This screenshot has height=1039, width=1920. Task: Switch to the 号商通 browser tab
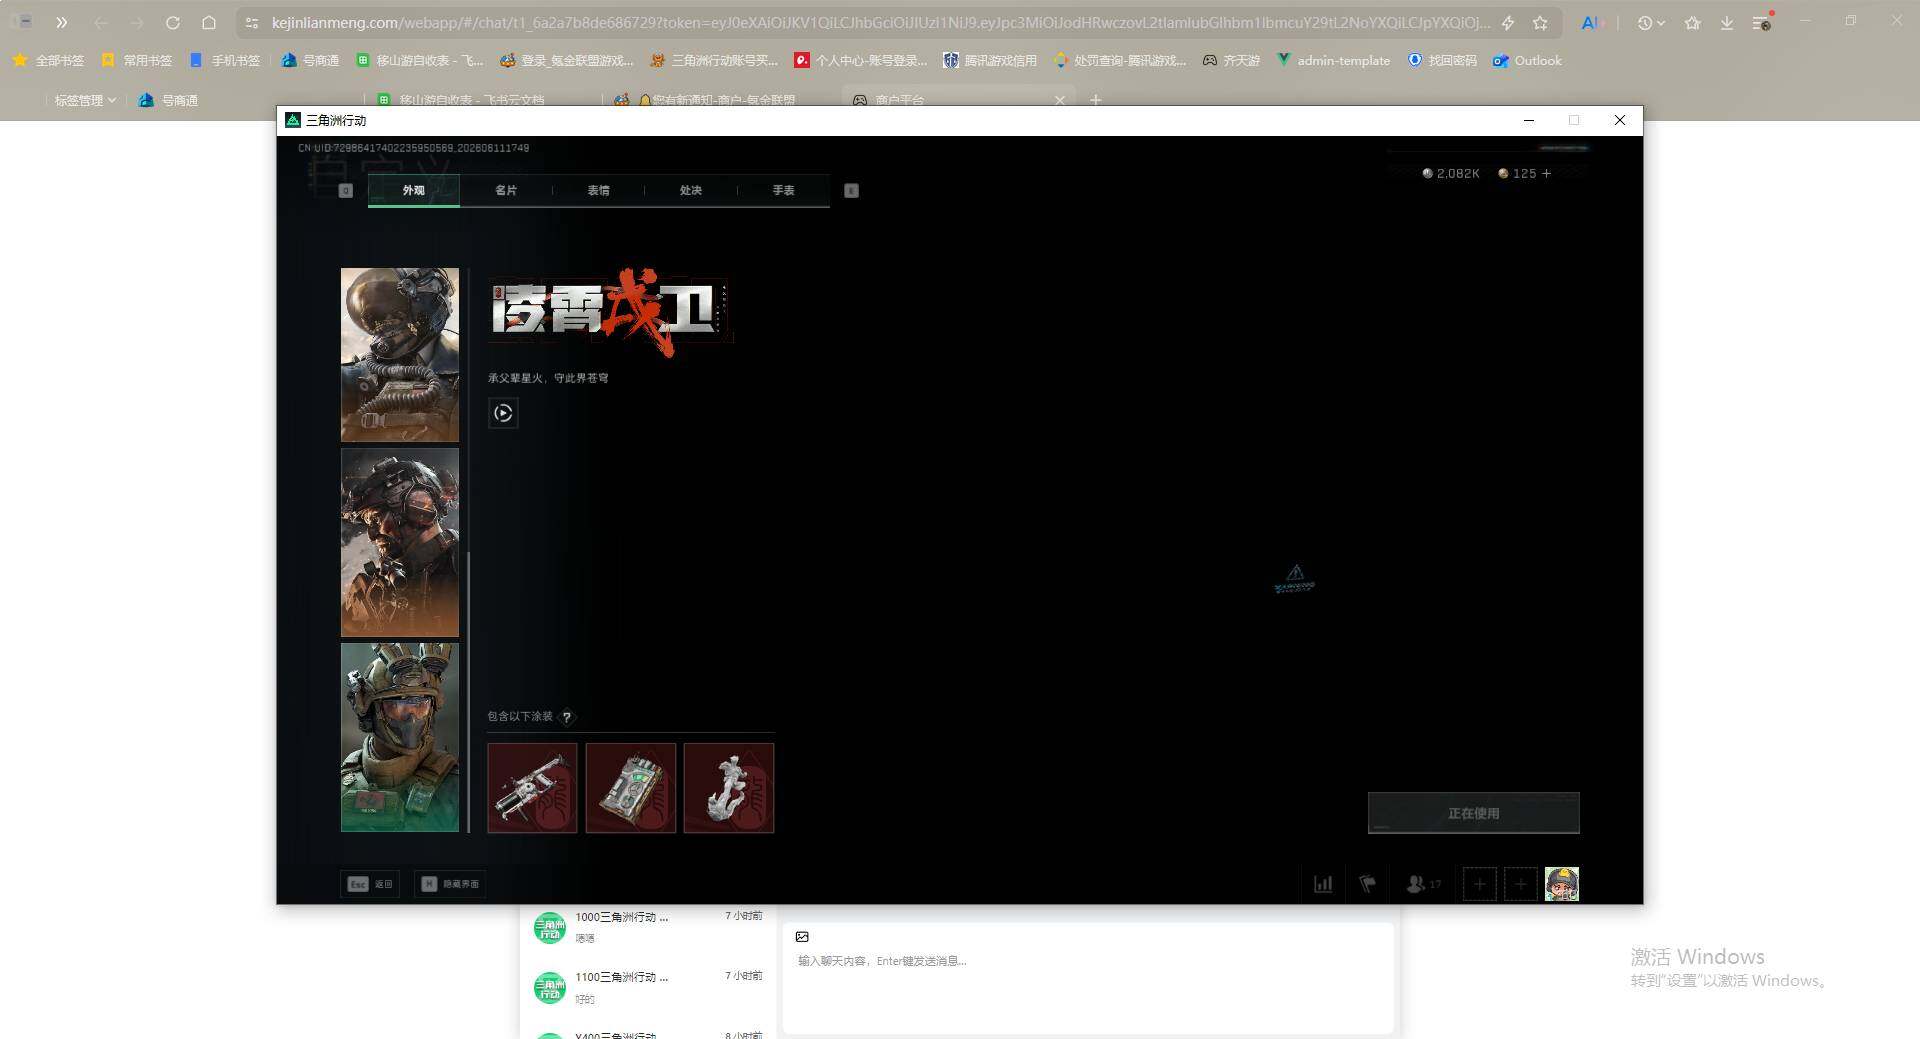[168, 100]
